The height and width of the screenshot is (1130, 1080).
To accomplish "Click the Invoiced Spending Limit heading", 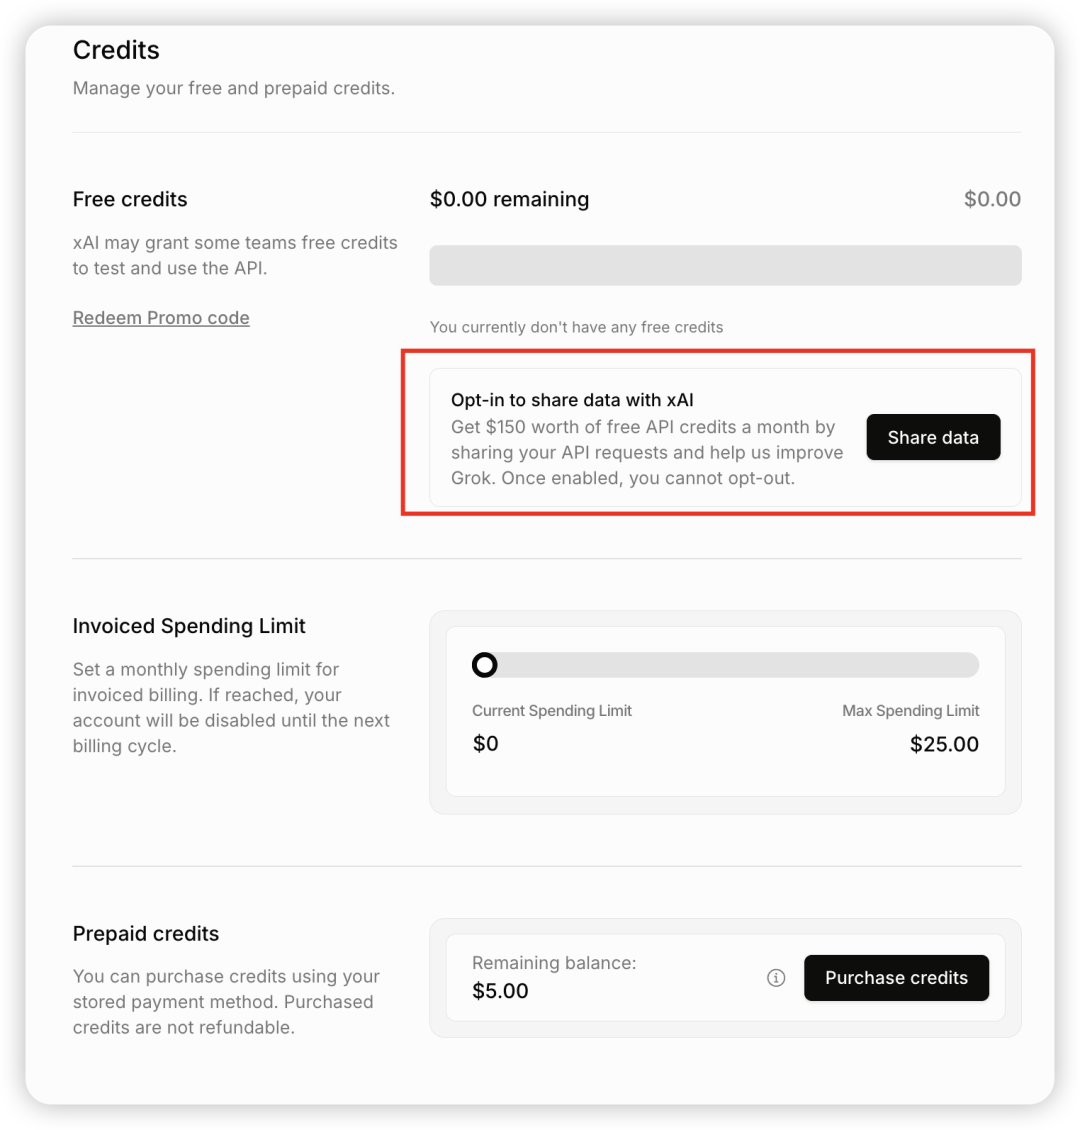I will tap(189, 626).
